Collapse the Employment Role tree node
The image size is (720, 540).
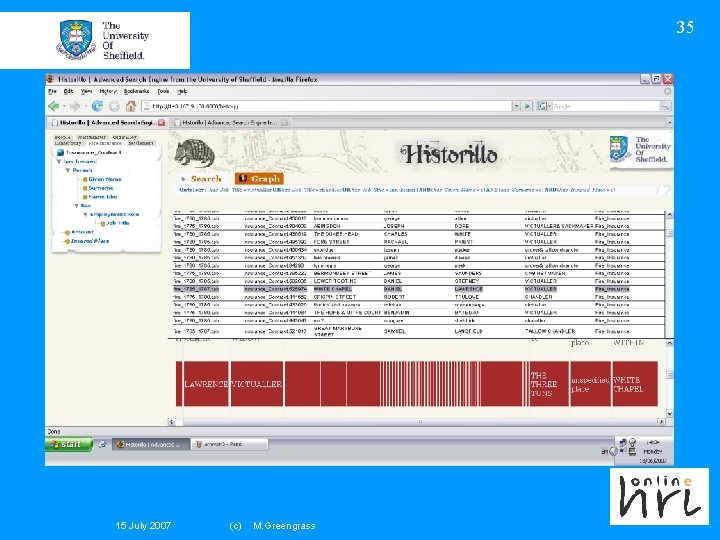point(85,214)
